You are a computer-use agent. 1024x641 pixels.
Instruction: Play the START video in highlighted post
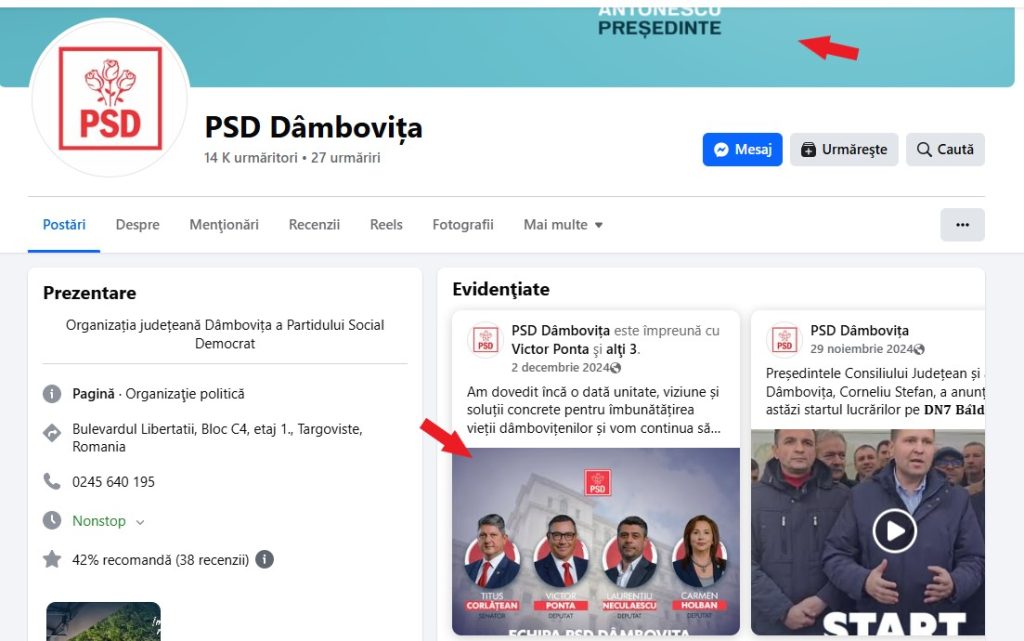tap(894, 531)
